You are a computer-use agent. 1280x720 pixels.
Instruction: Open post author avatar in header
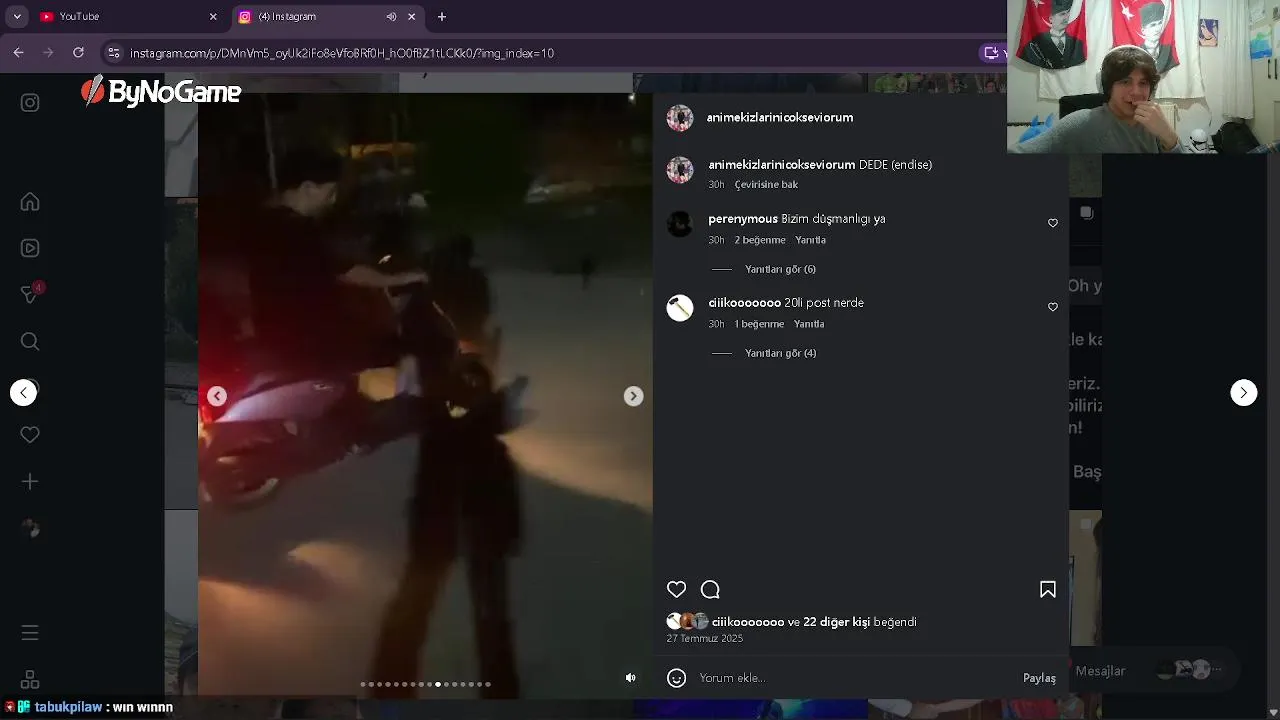pyautogui.click(x=680, y=118)
